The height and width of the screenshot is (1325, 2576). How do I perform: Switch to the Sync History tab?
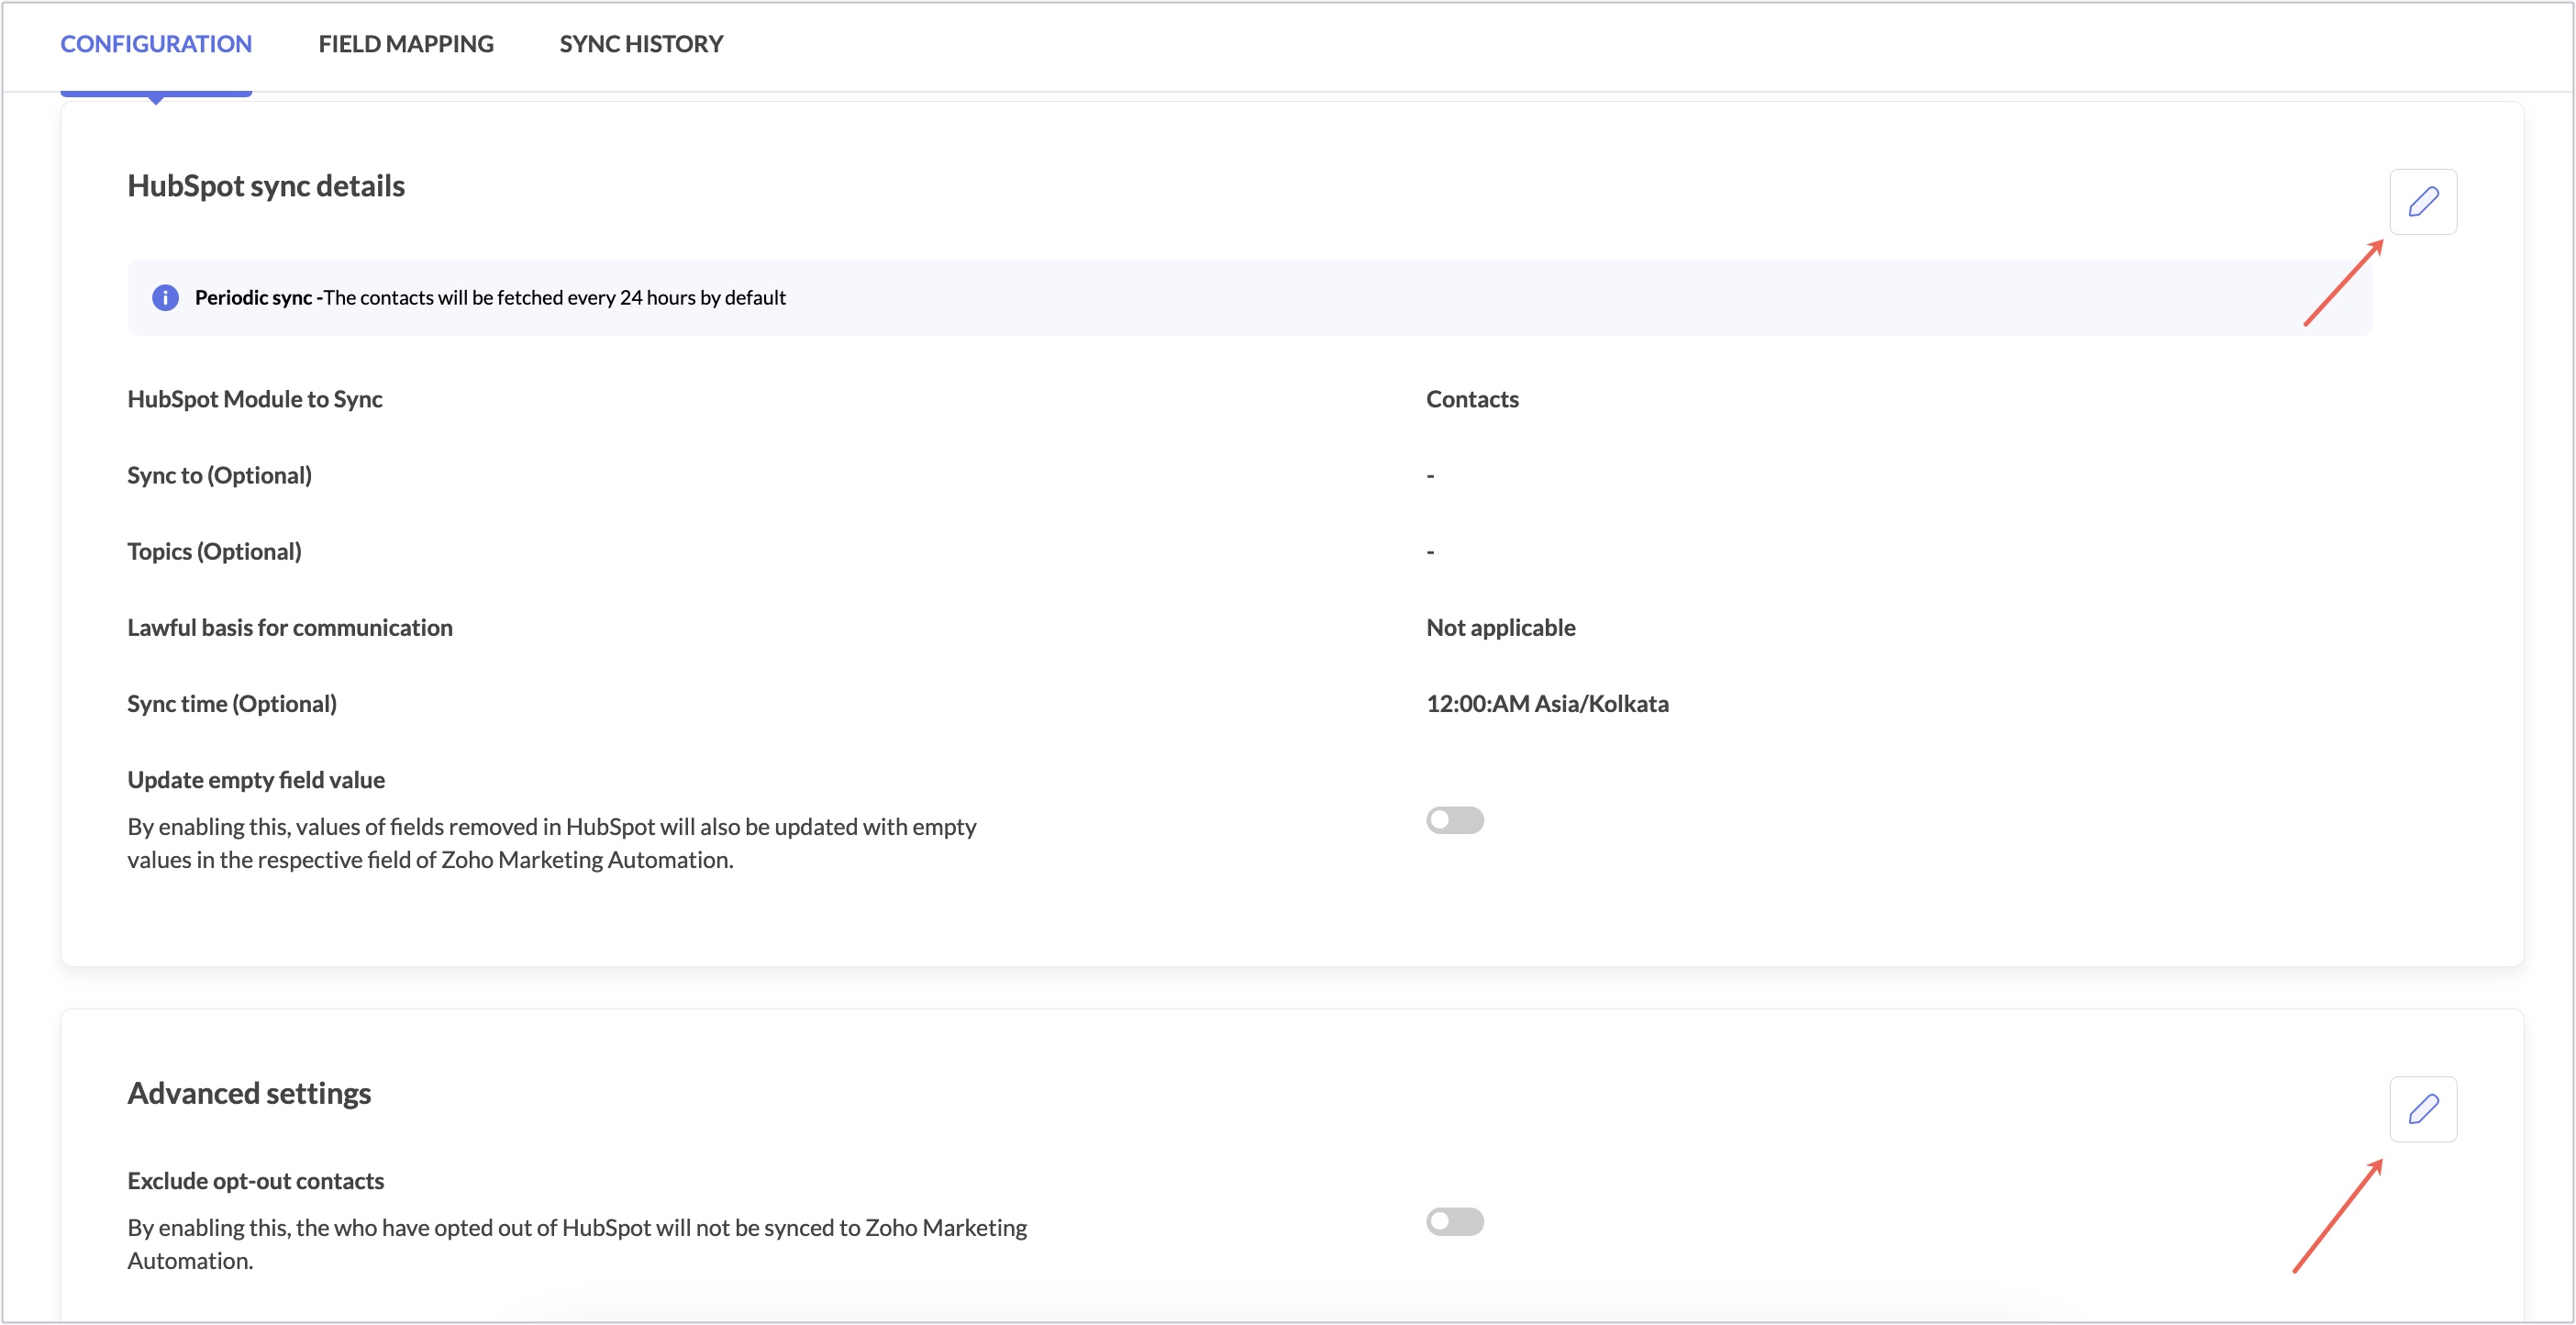coord(641,44)
